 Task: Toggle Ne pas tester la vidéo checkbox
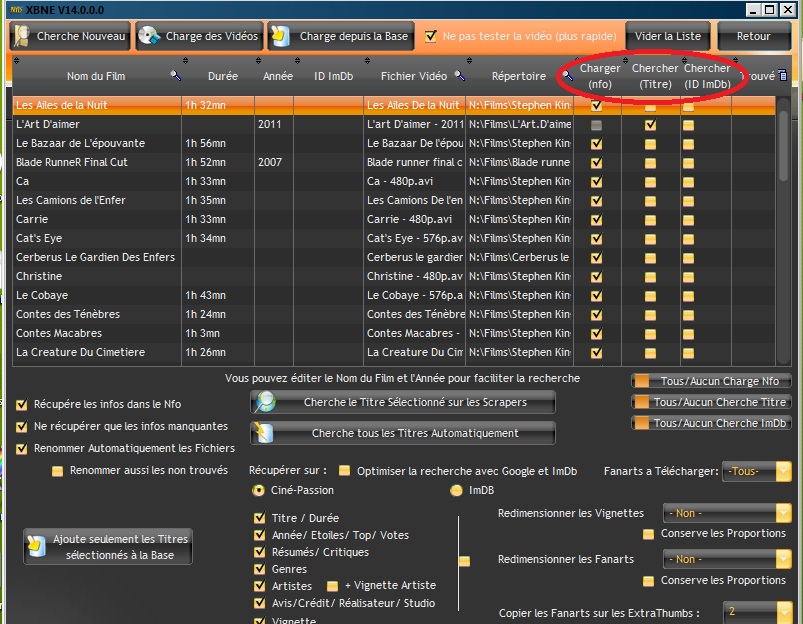point(431,37)
